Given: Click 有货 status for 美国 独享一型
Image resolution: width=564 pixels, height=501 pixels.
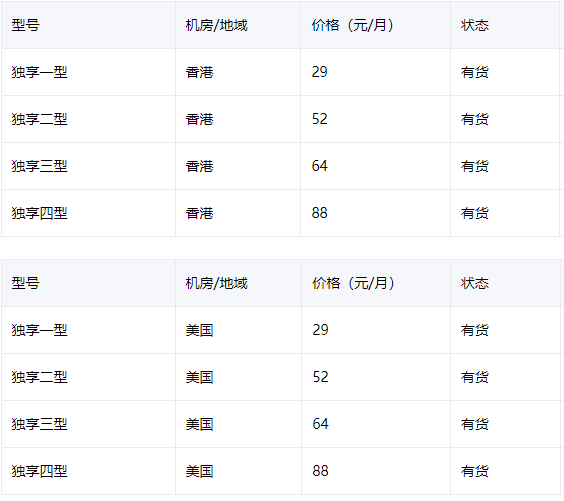Looking at the screenshot, I should click(474, 330).
